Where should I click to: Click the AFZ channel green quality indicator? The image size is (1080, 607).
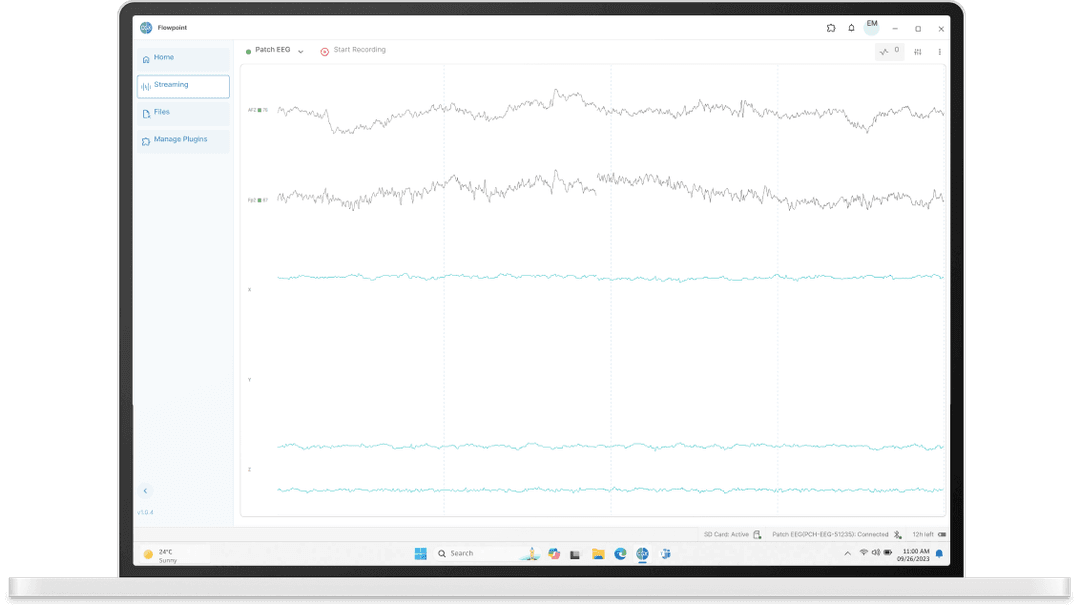260,110
